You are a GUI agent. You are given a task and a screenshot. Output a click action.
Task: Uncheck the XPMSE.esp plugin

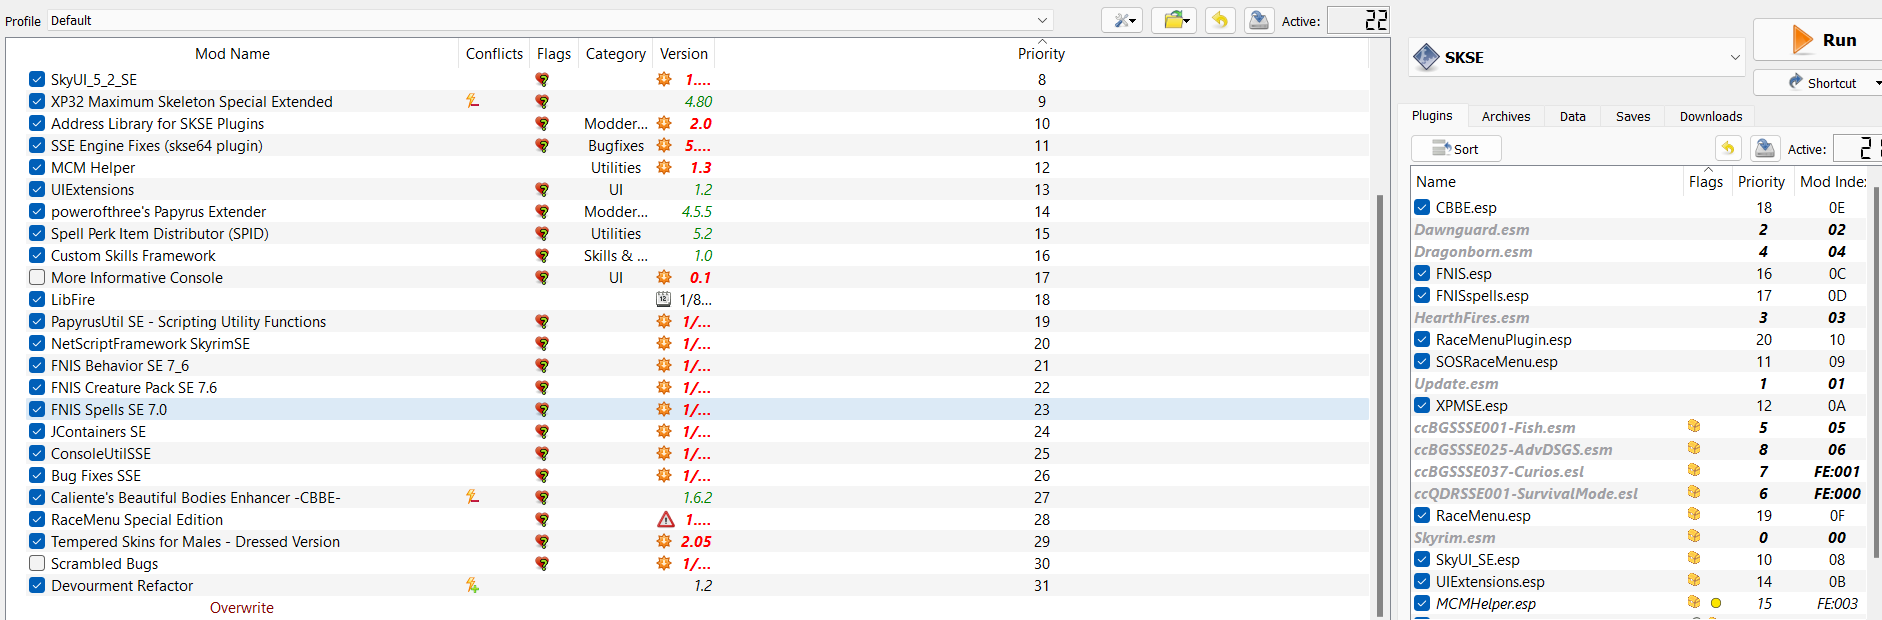click(1422, 405)
